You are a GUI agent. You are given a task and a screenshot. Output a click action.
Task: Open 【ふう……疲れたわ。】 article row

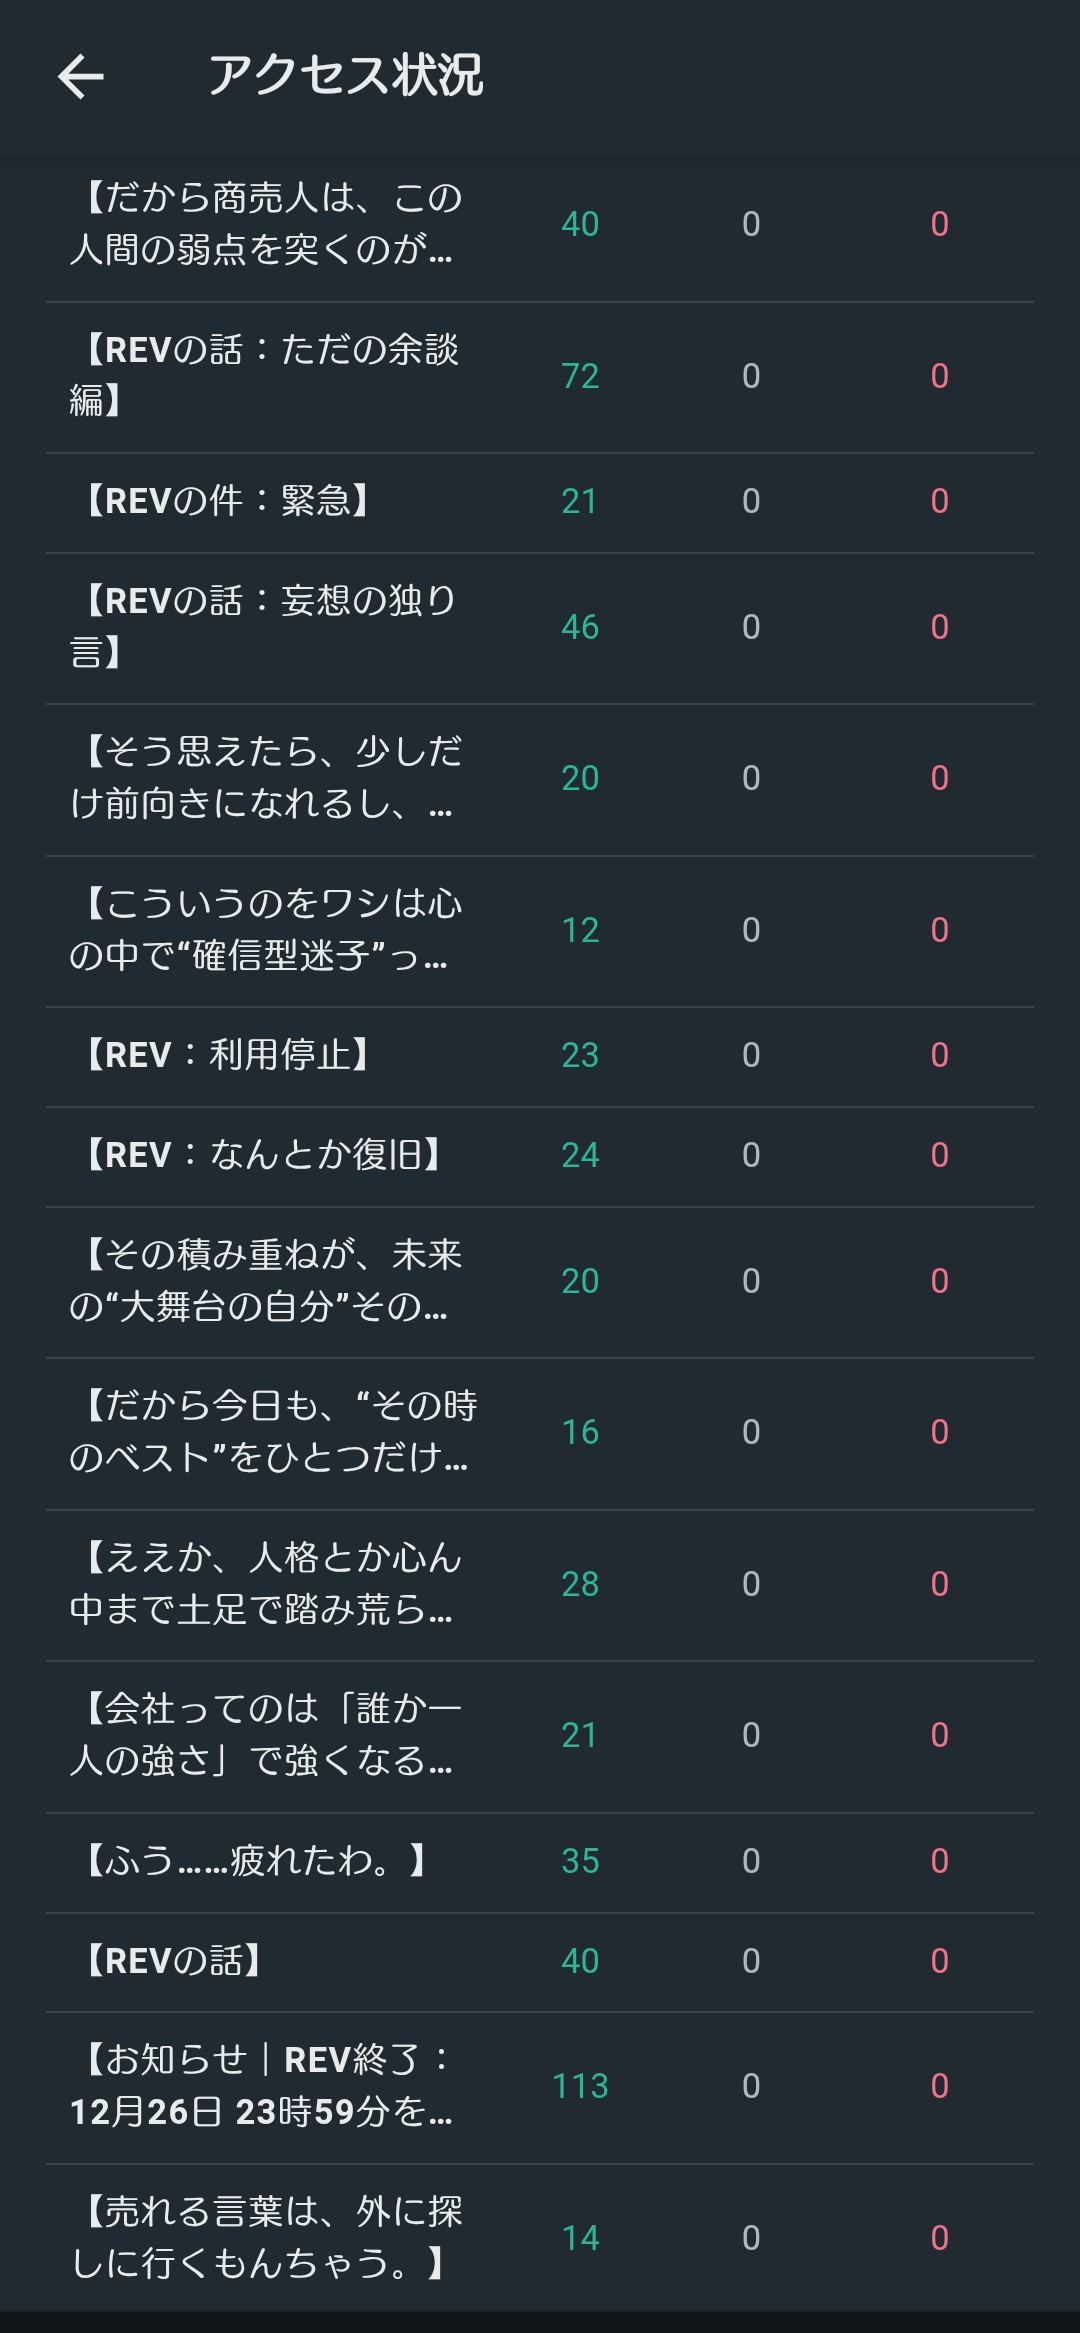pos(255,1861)
